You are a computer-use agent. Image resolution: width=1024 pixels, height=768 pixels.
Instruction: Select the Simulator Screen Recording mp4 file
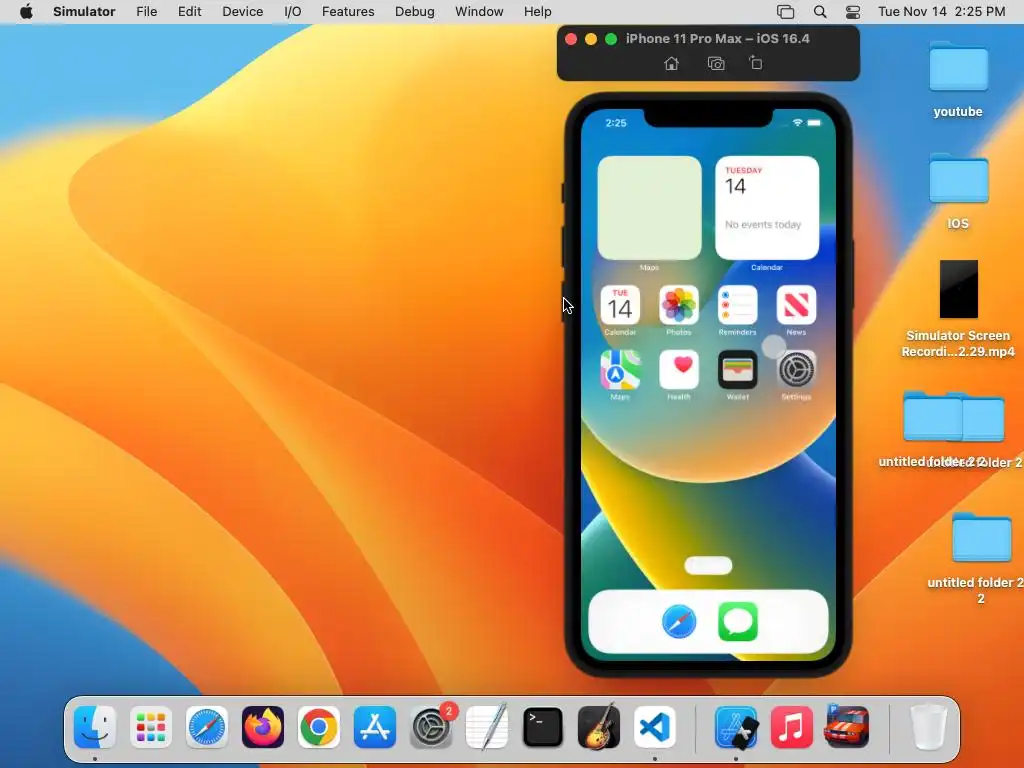[x=958, y=289]
